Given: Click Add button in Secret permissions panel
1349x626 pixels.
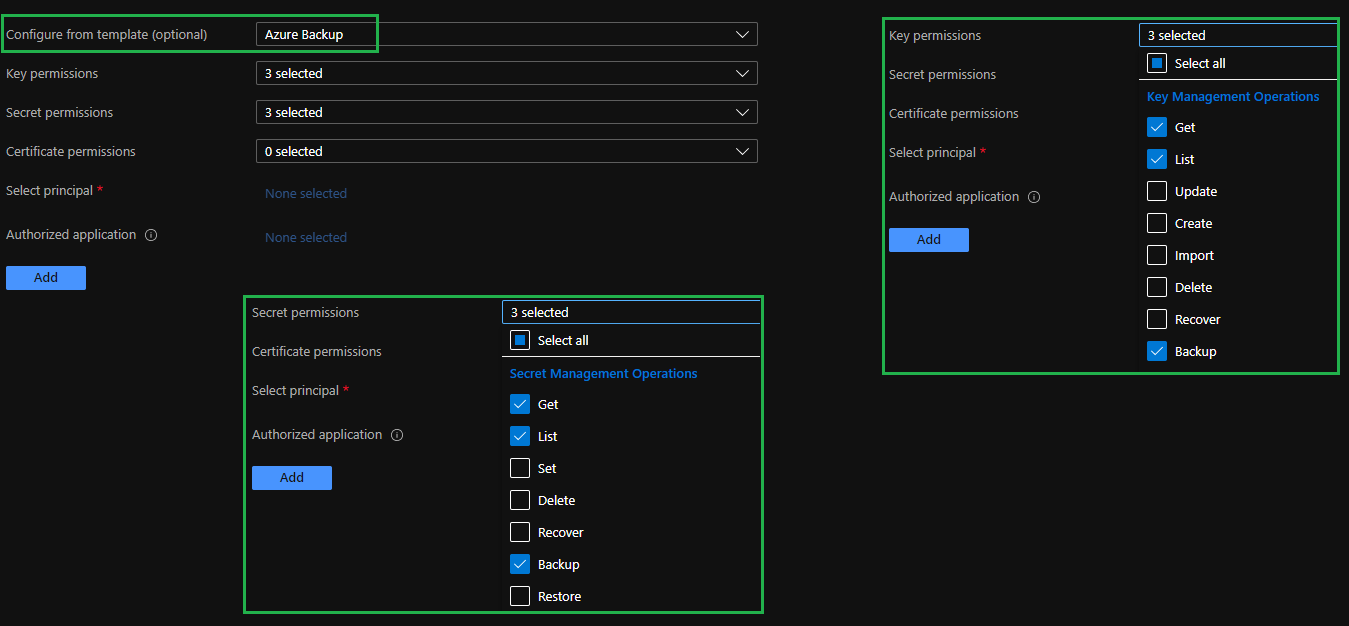Looking at the screenshot, I should point(292,477).
